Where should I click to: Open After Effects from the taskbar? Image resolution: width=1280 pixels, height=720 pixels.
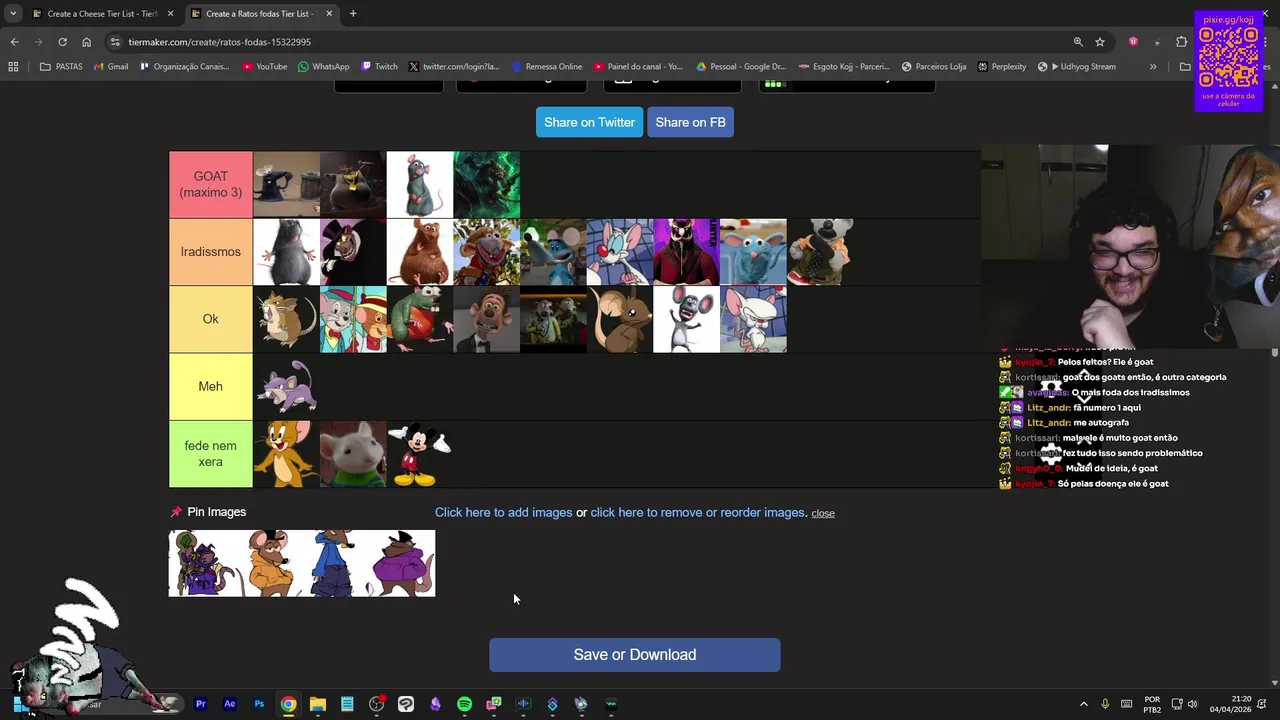coord(230,704)
